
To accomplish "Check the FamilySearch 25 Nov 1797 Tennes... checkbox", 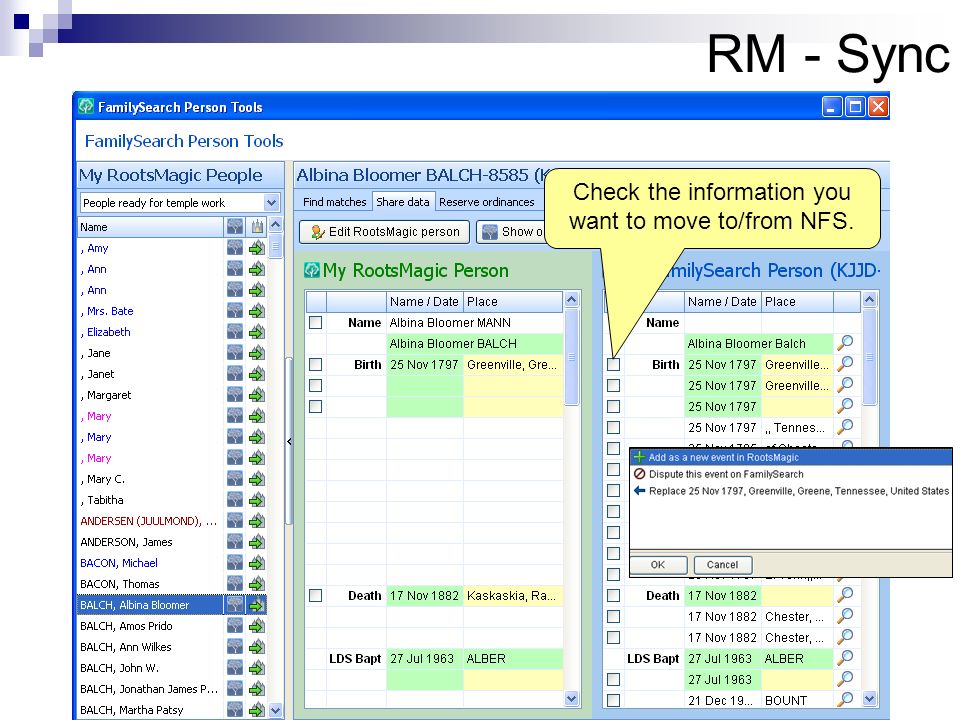I will 613,428.
